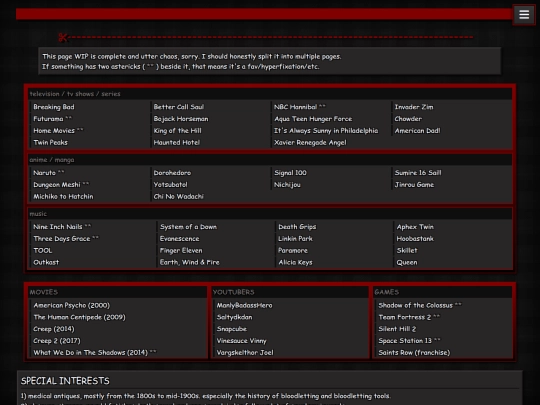The width and height of the screenshot is (540, 405).
Task: Select The Human Centipede (2009) entry
Action: coord(80,317)
